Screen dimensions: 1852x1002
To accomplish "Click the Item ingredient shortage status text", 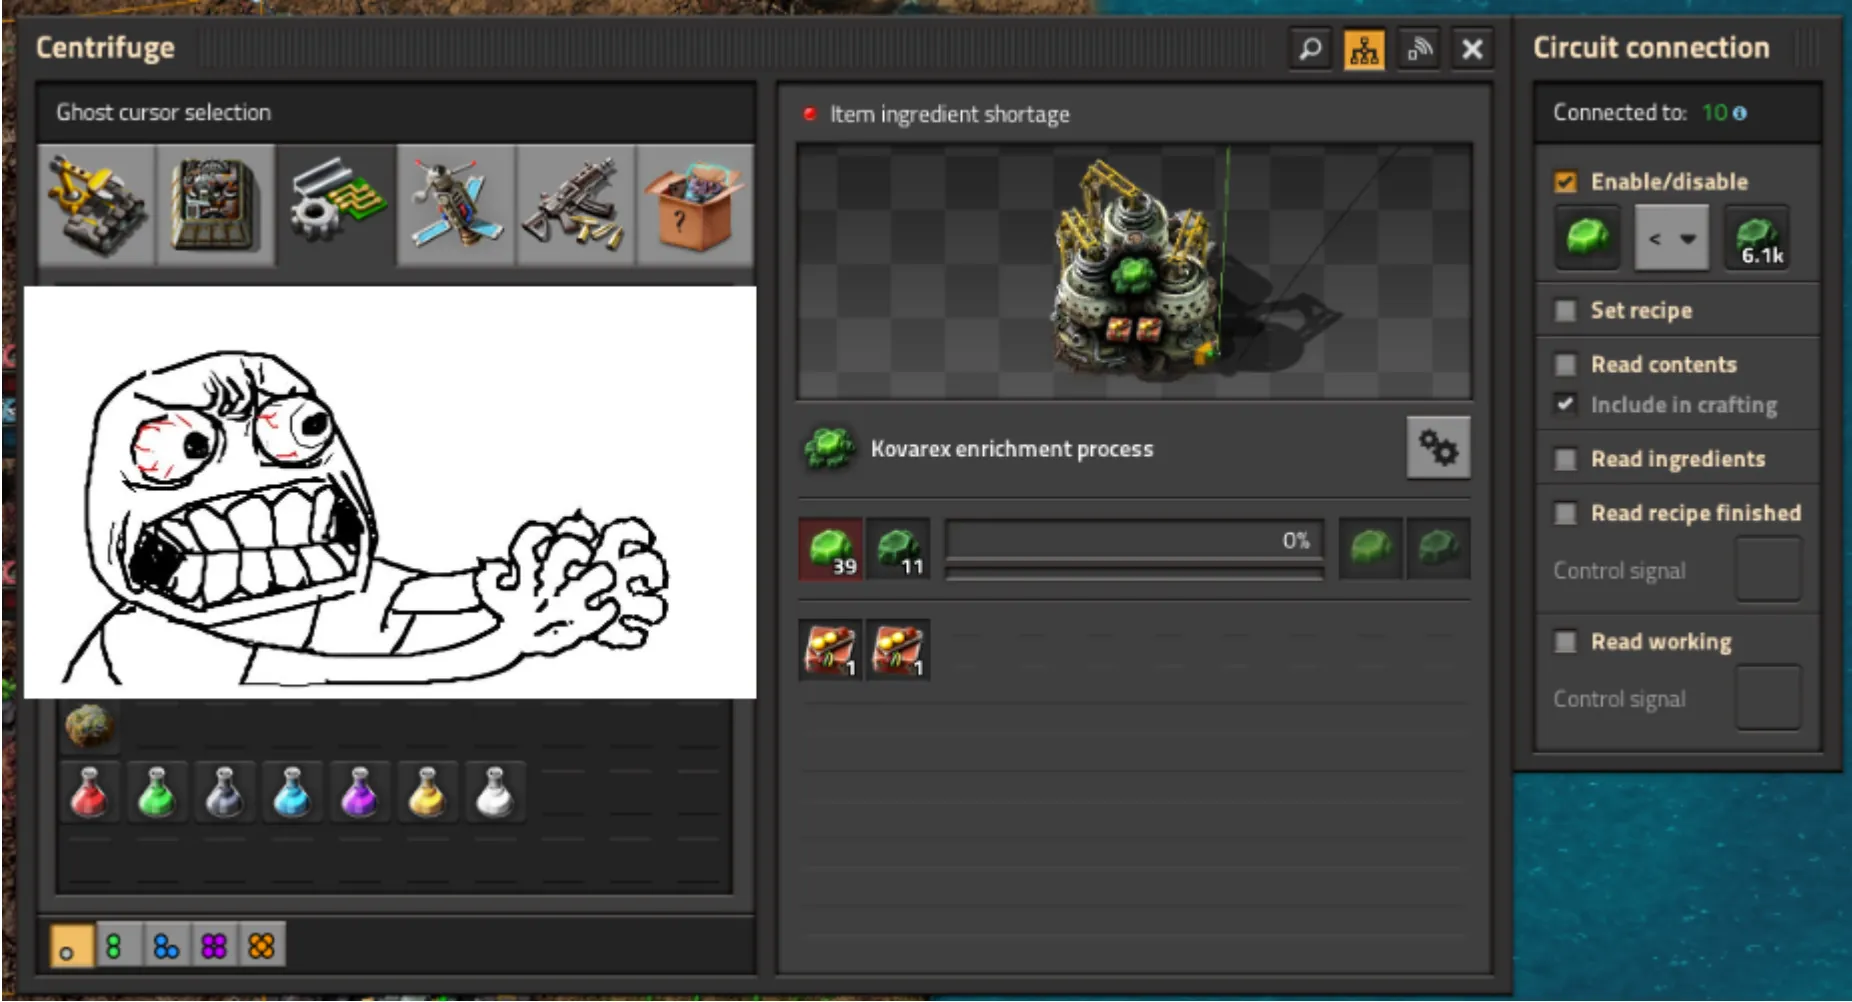I will 949,115.
